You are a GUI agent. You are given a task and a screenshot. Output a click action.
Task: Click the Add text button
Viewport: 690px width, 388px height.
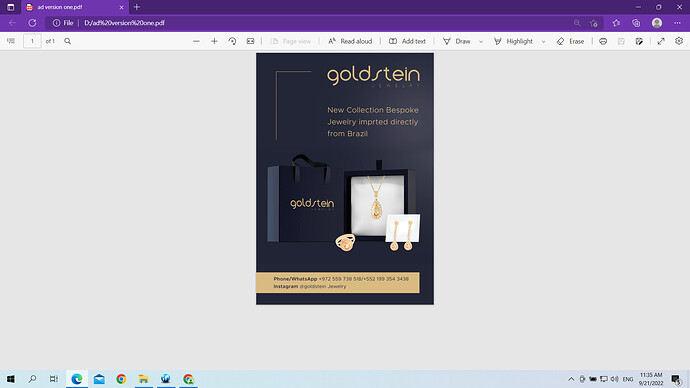click(407, 41)
